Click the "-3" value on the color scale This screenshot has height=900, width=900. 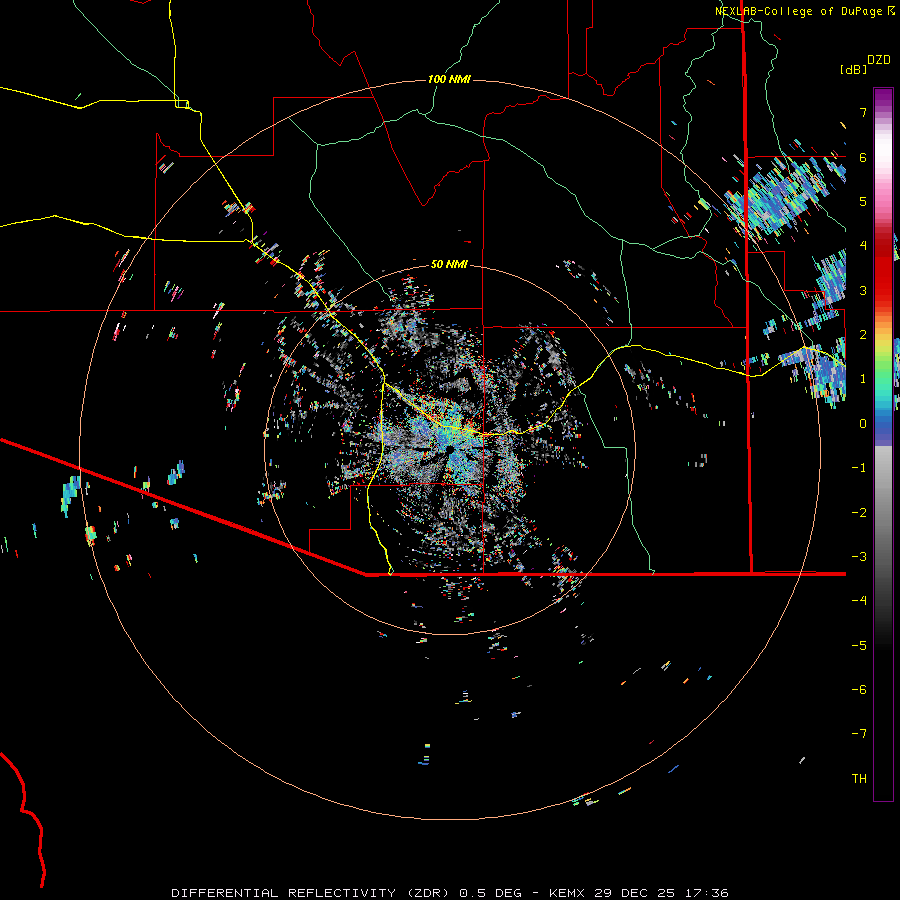pos(859,557)
